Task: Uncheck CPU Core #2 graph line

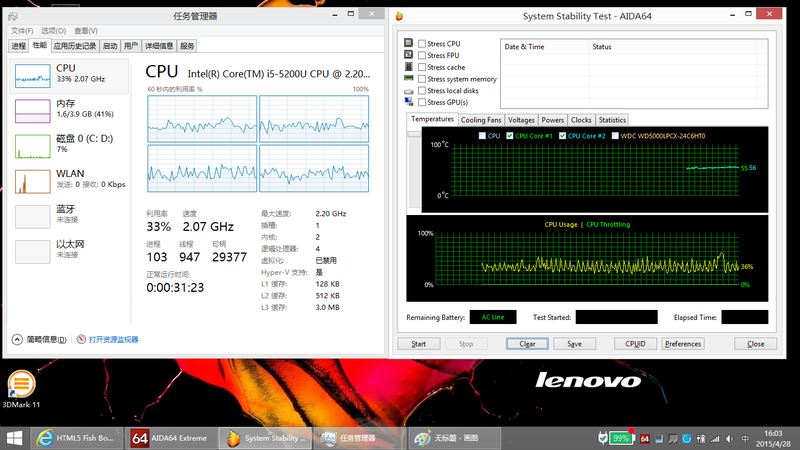Action: pos(562,136)
